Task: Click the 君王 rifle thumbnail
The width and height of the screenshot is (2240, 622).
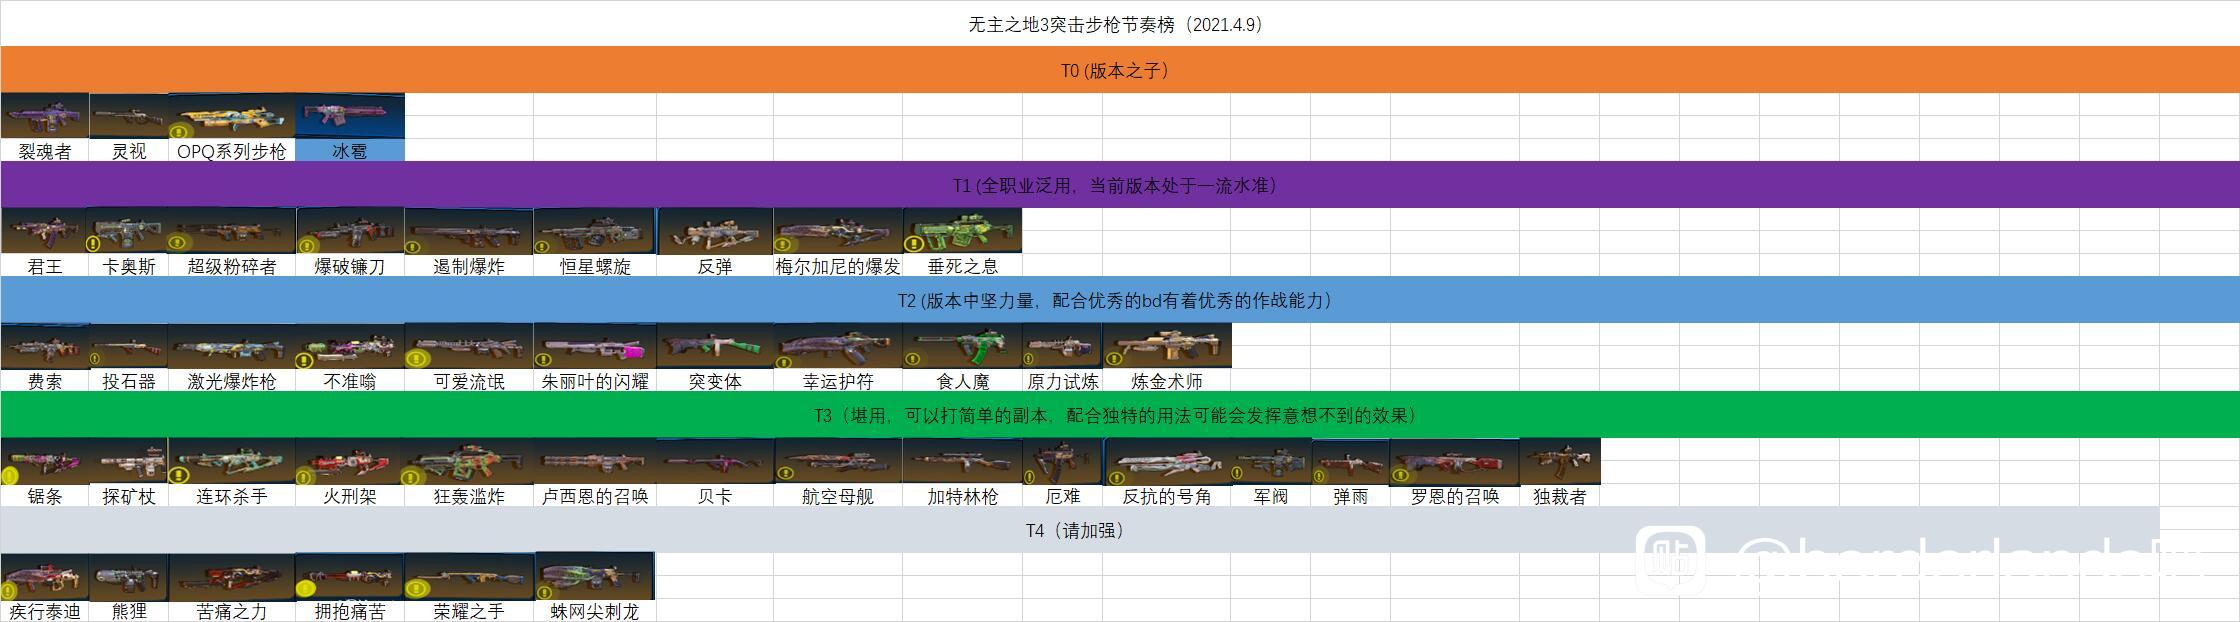Action: (44, 231)
